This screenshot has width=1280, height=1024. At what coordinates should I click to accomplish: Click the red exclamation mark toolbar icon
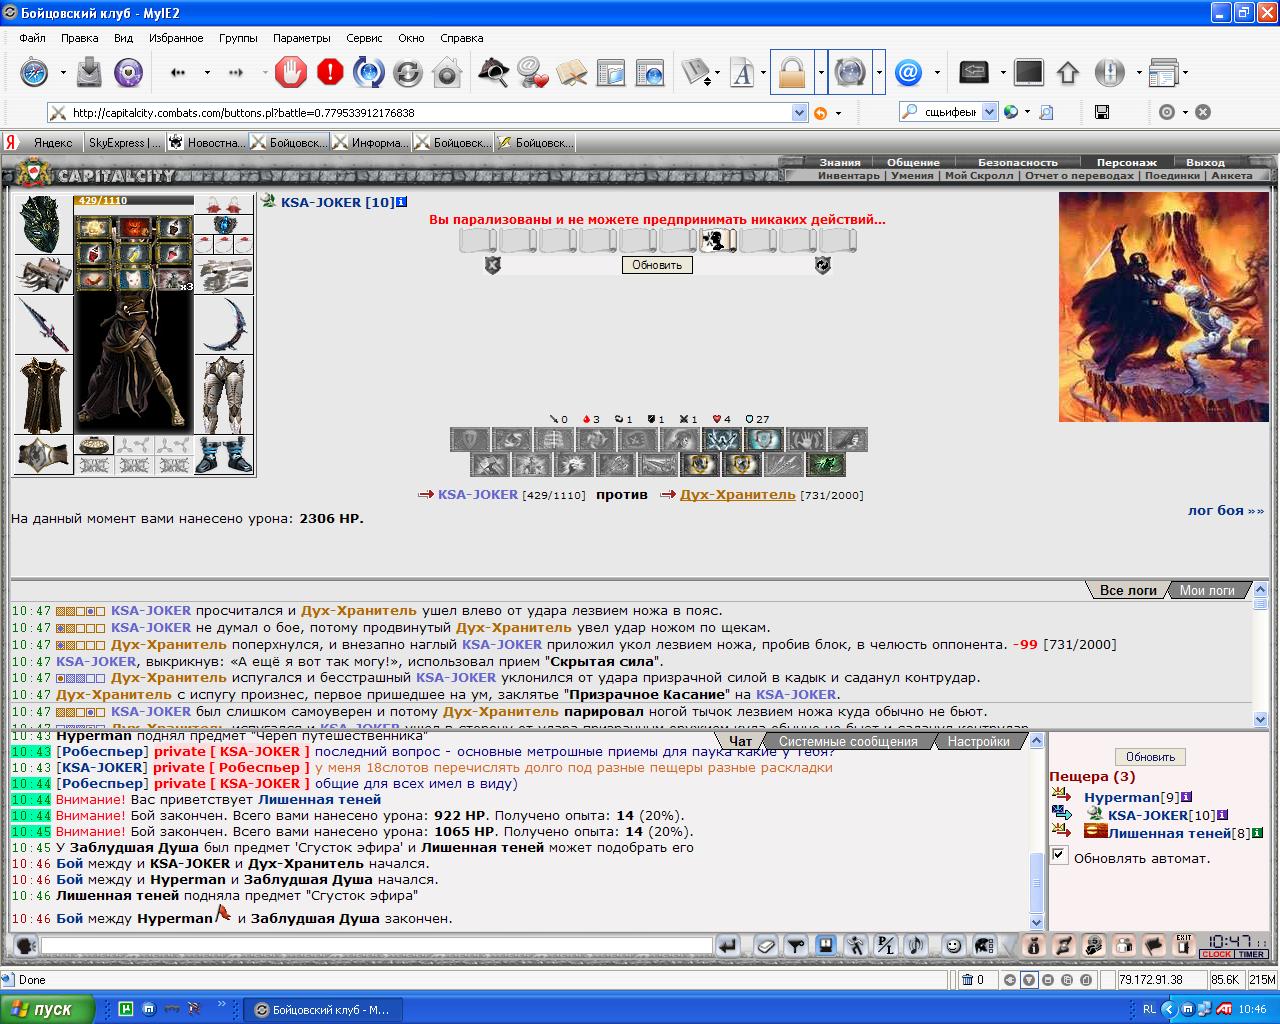tap(330, 72)
